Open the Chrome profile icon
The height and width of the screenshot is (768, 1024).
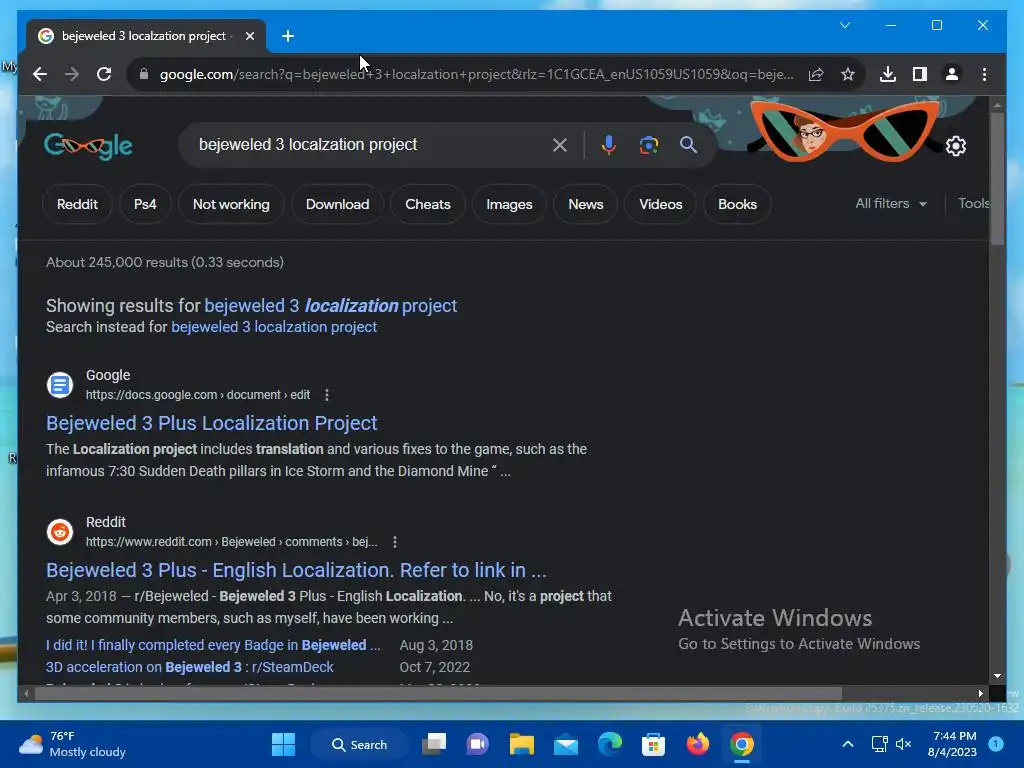point(952,74)
